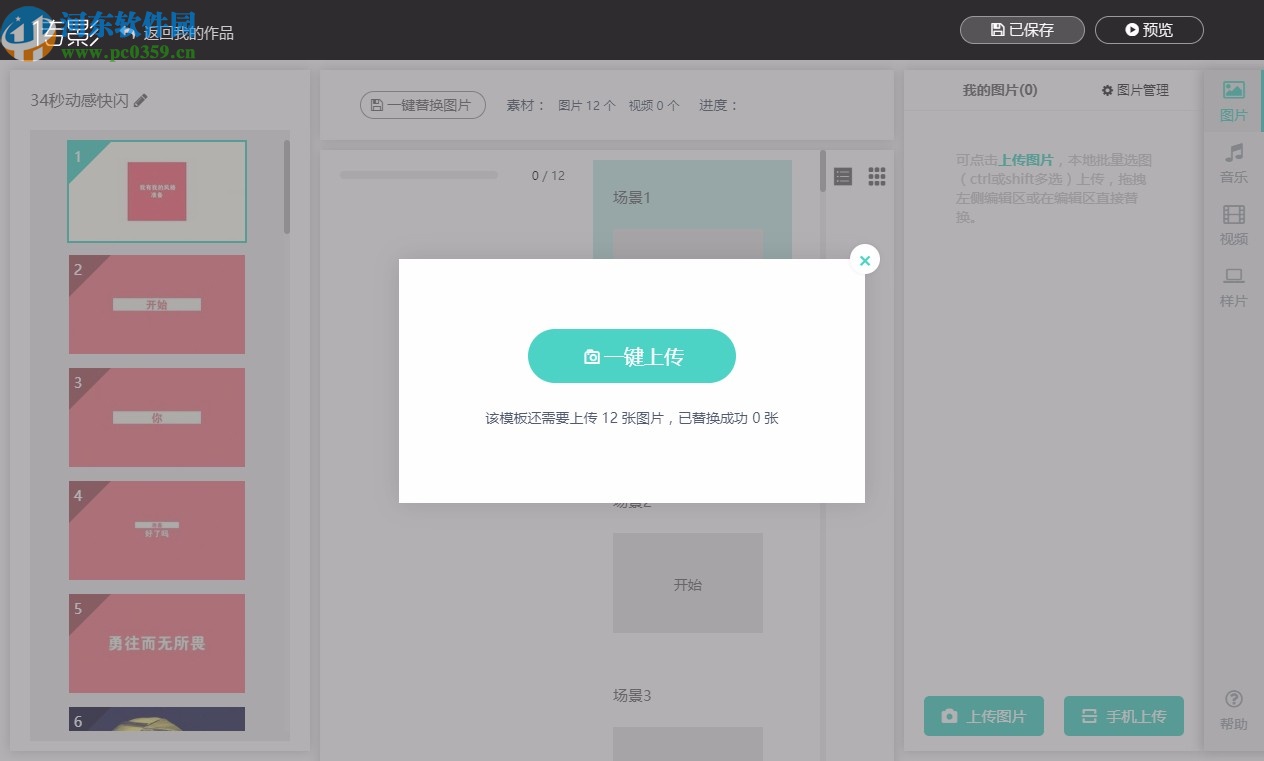1264x761 pixels.
Task: Click the 上传图片 button with camera icon
Action: click(983, 716)
